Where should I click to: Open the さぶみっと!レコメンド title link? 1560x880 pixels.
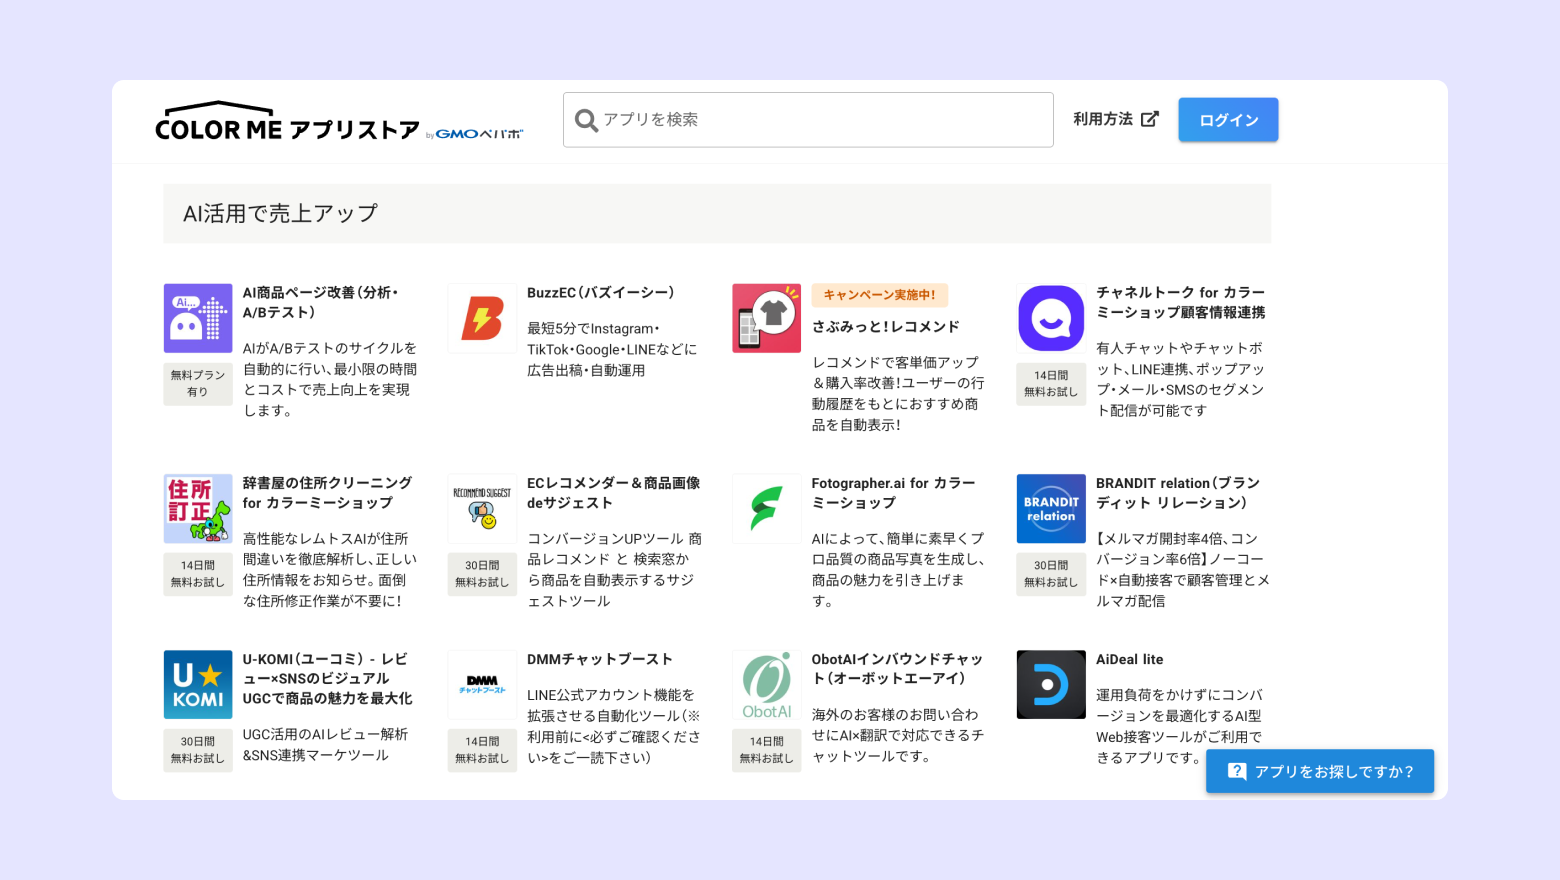pos(886,326)
